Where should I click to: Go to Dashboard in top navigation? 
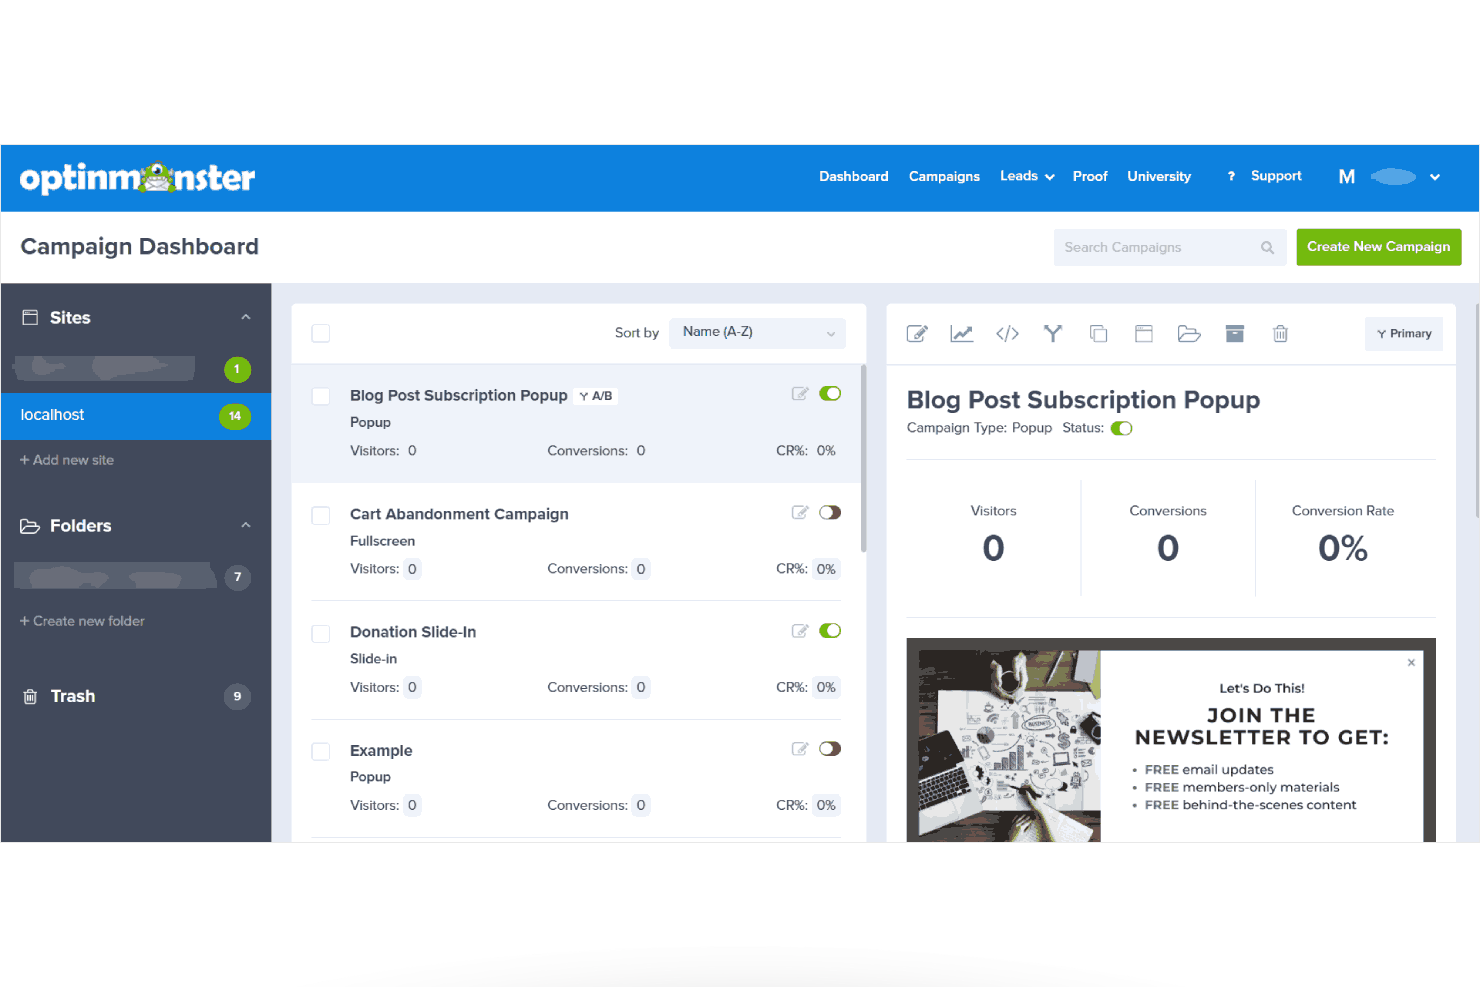[x=854, y=177]
